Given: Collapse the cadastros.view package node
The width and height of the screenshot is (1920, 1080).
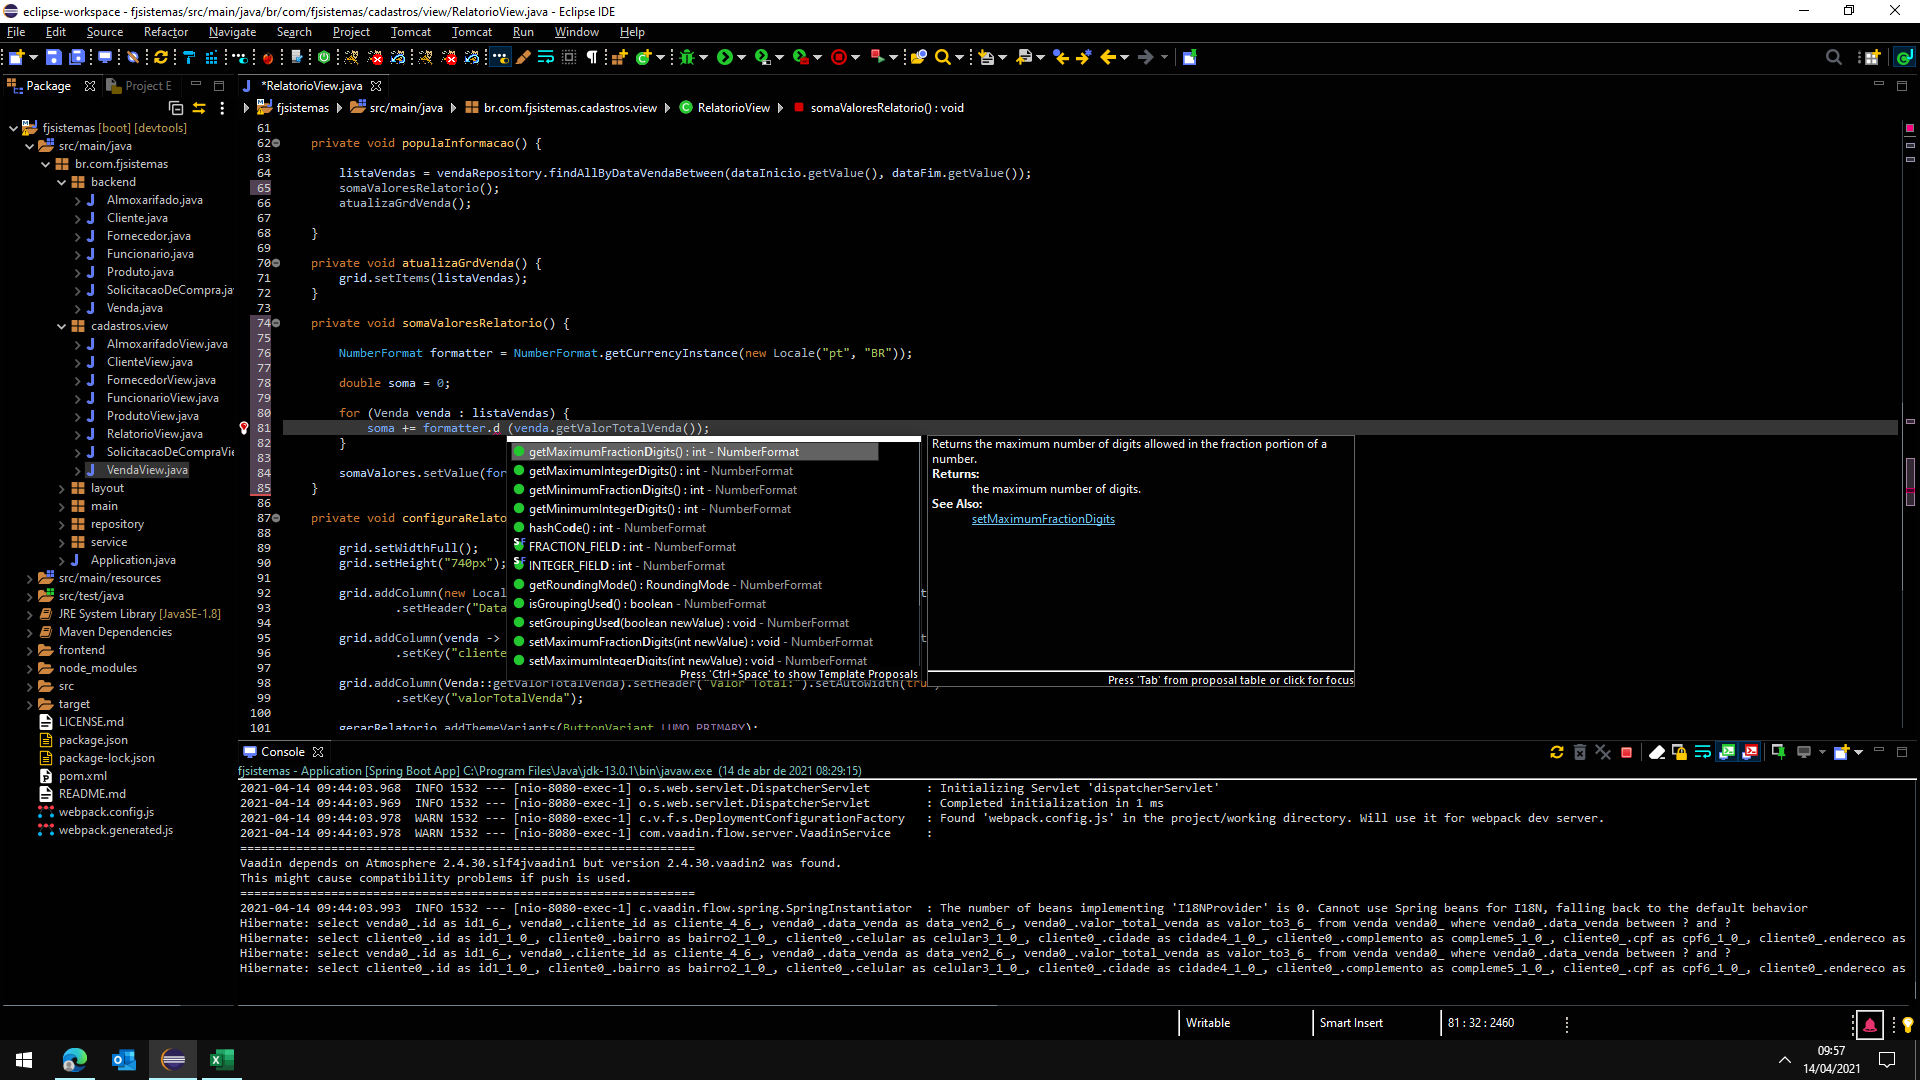Looking at the screenshot, I should pos(62,326).
